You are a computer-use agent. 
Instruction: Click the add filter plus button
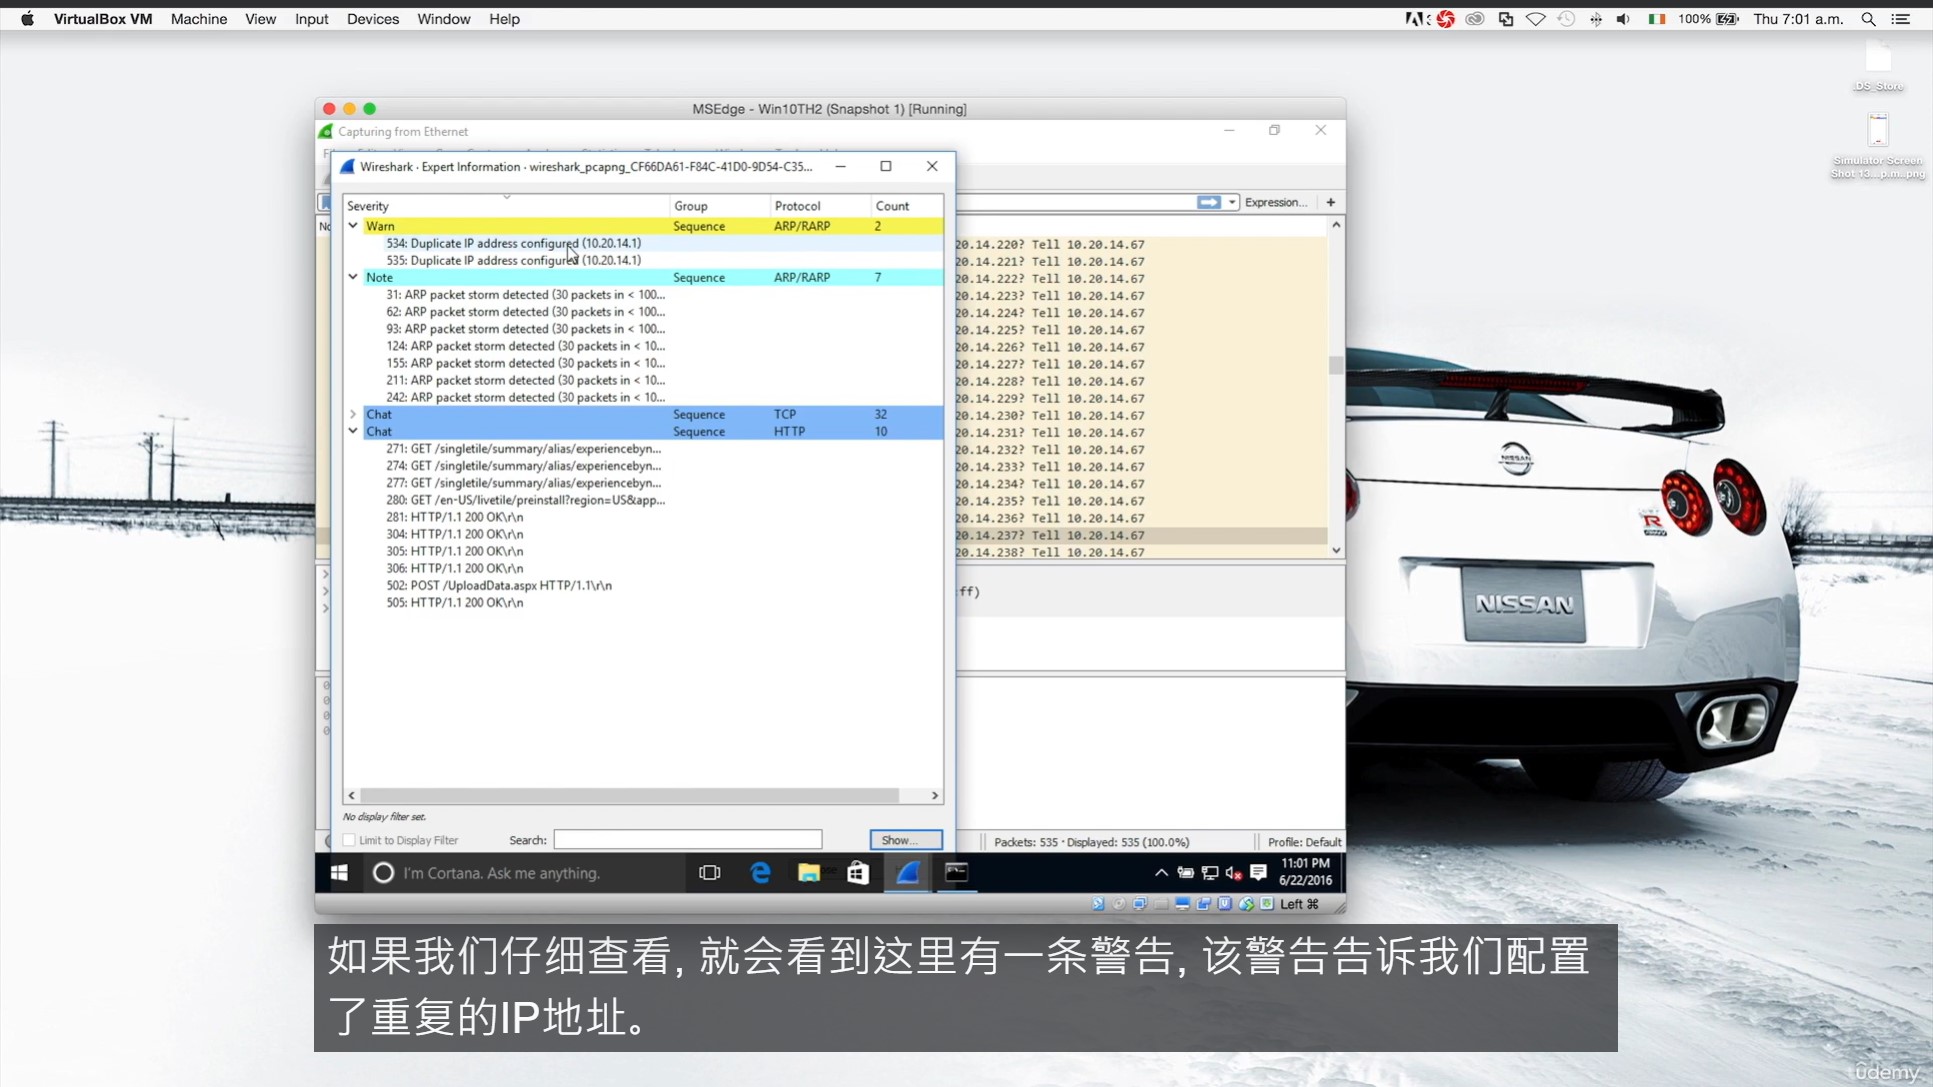(1331, 202)
